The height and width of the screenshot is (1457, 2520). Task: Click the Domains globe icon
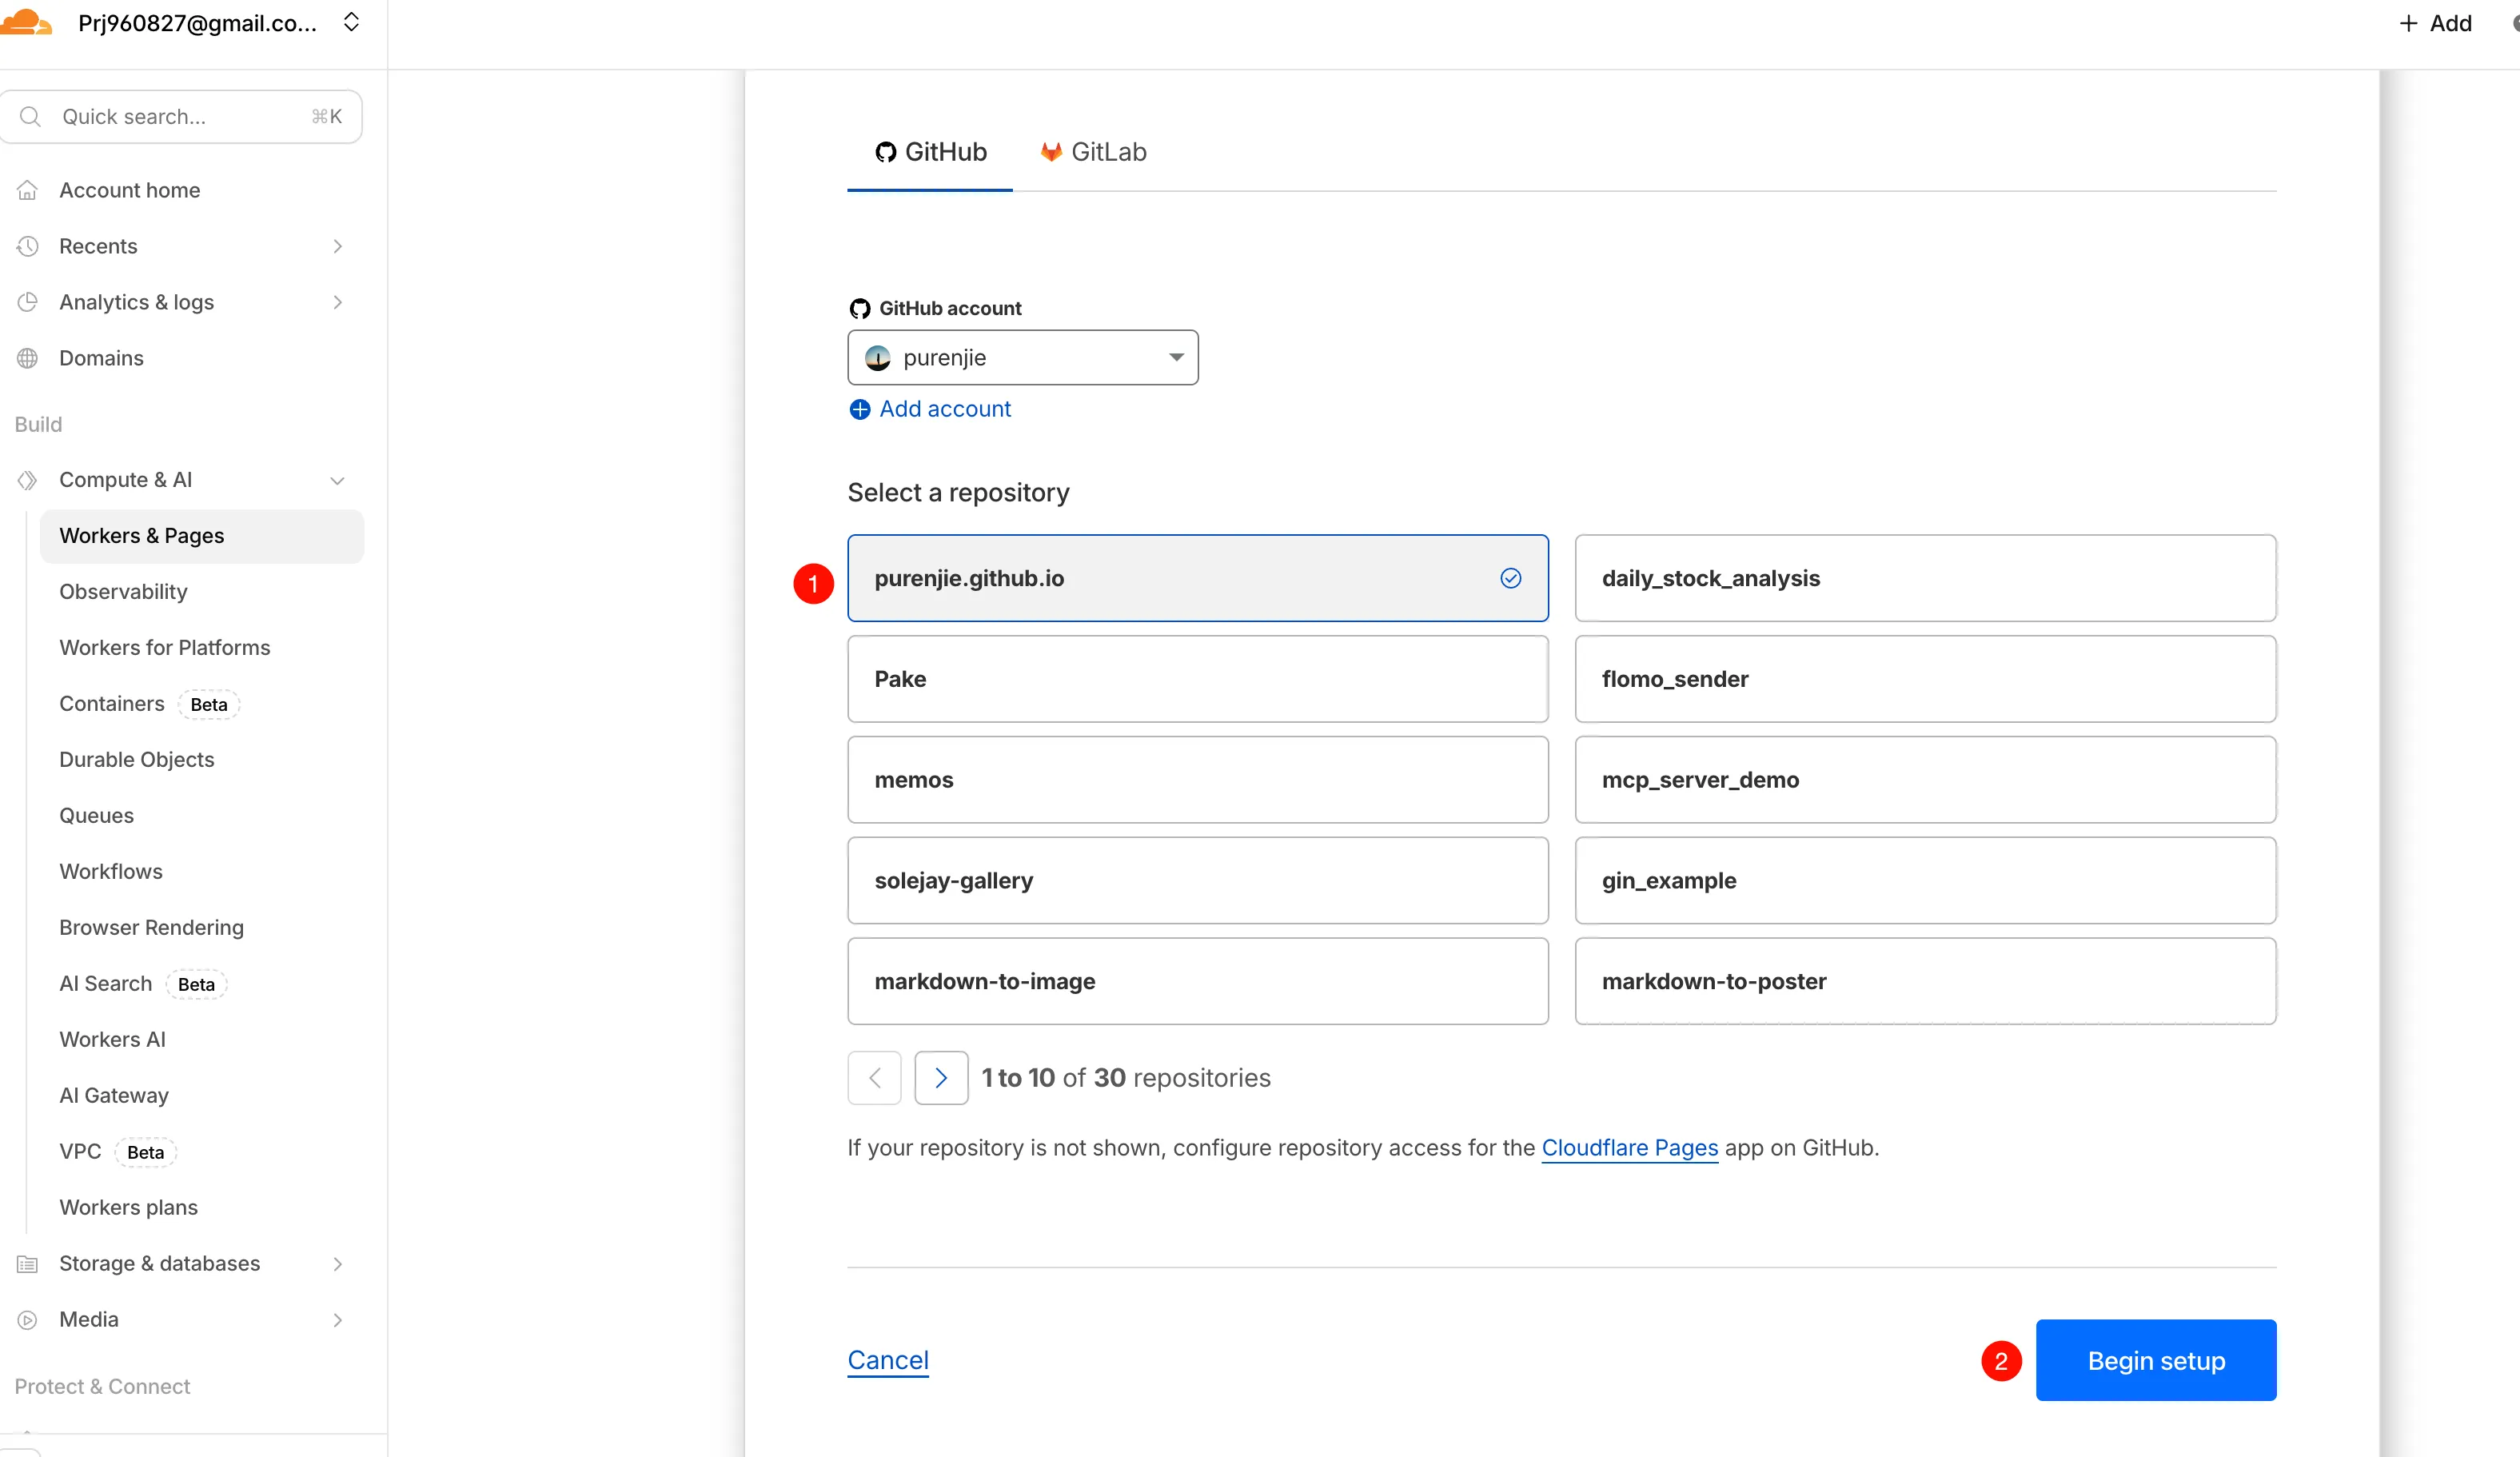pos(28,358)
